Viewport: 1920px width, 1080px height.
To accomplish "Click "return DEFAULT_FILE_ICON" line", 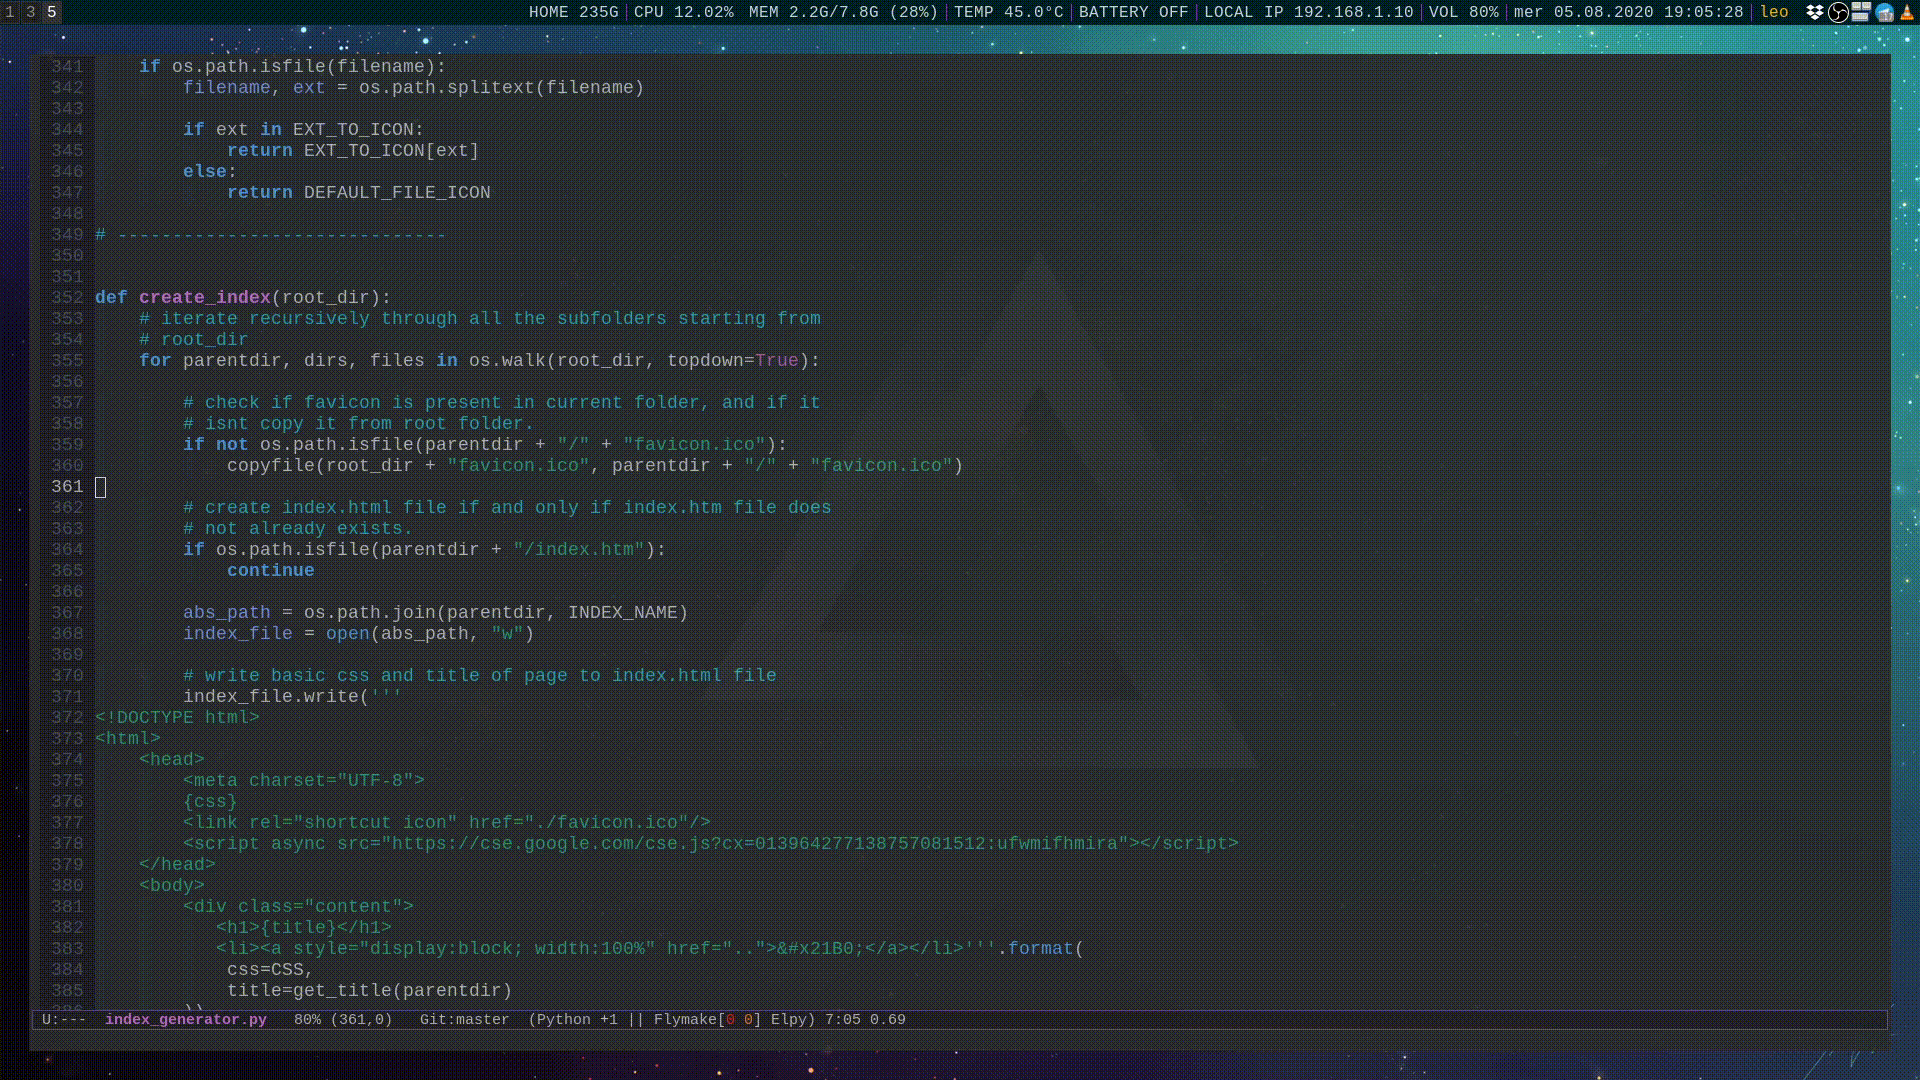I will (359, 193).
